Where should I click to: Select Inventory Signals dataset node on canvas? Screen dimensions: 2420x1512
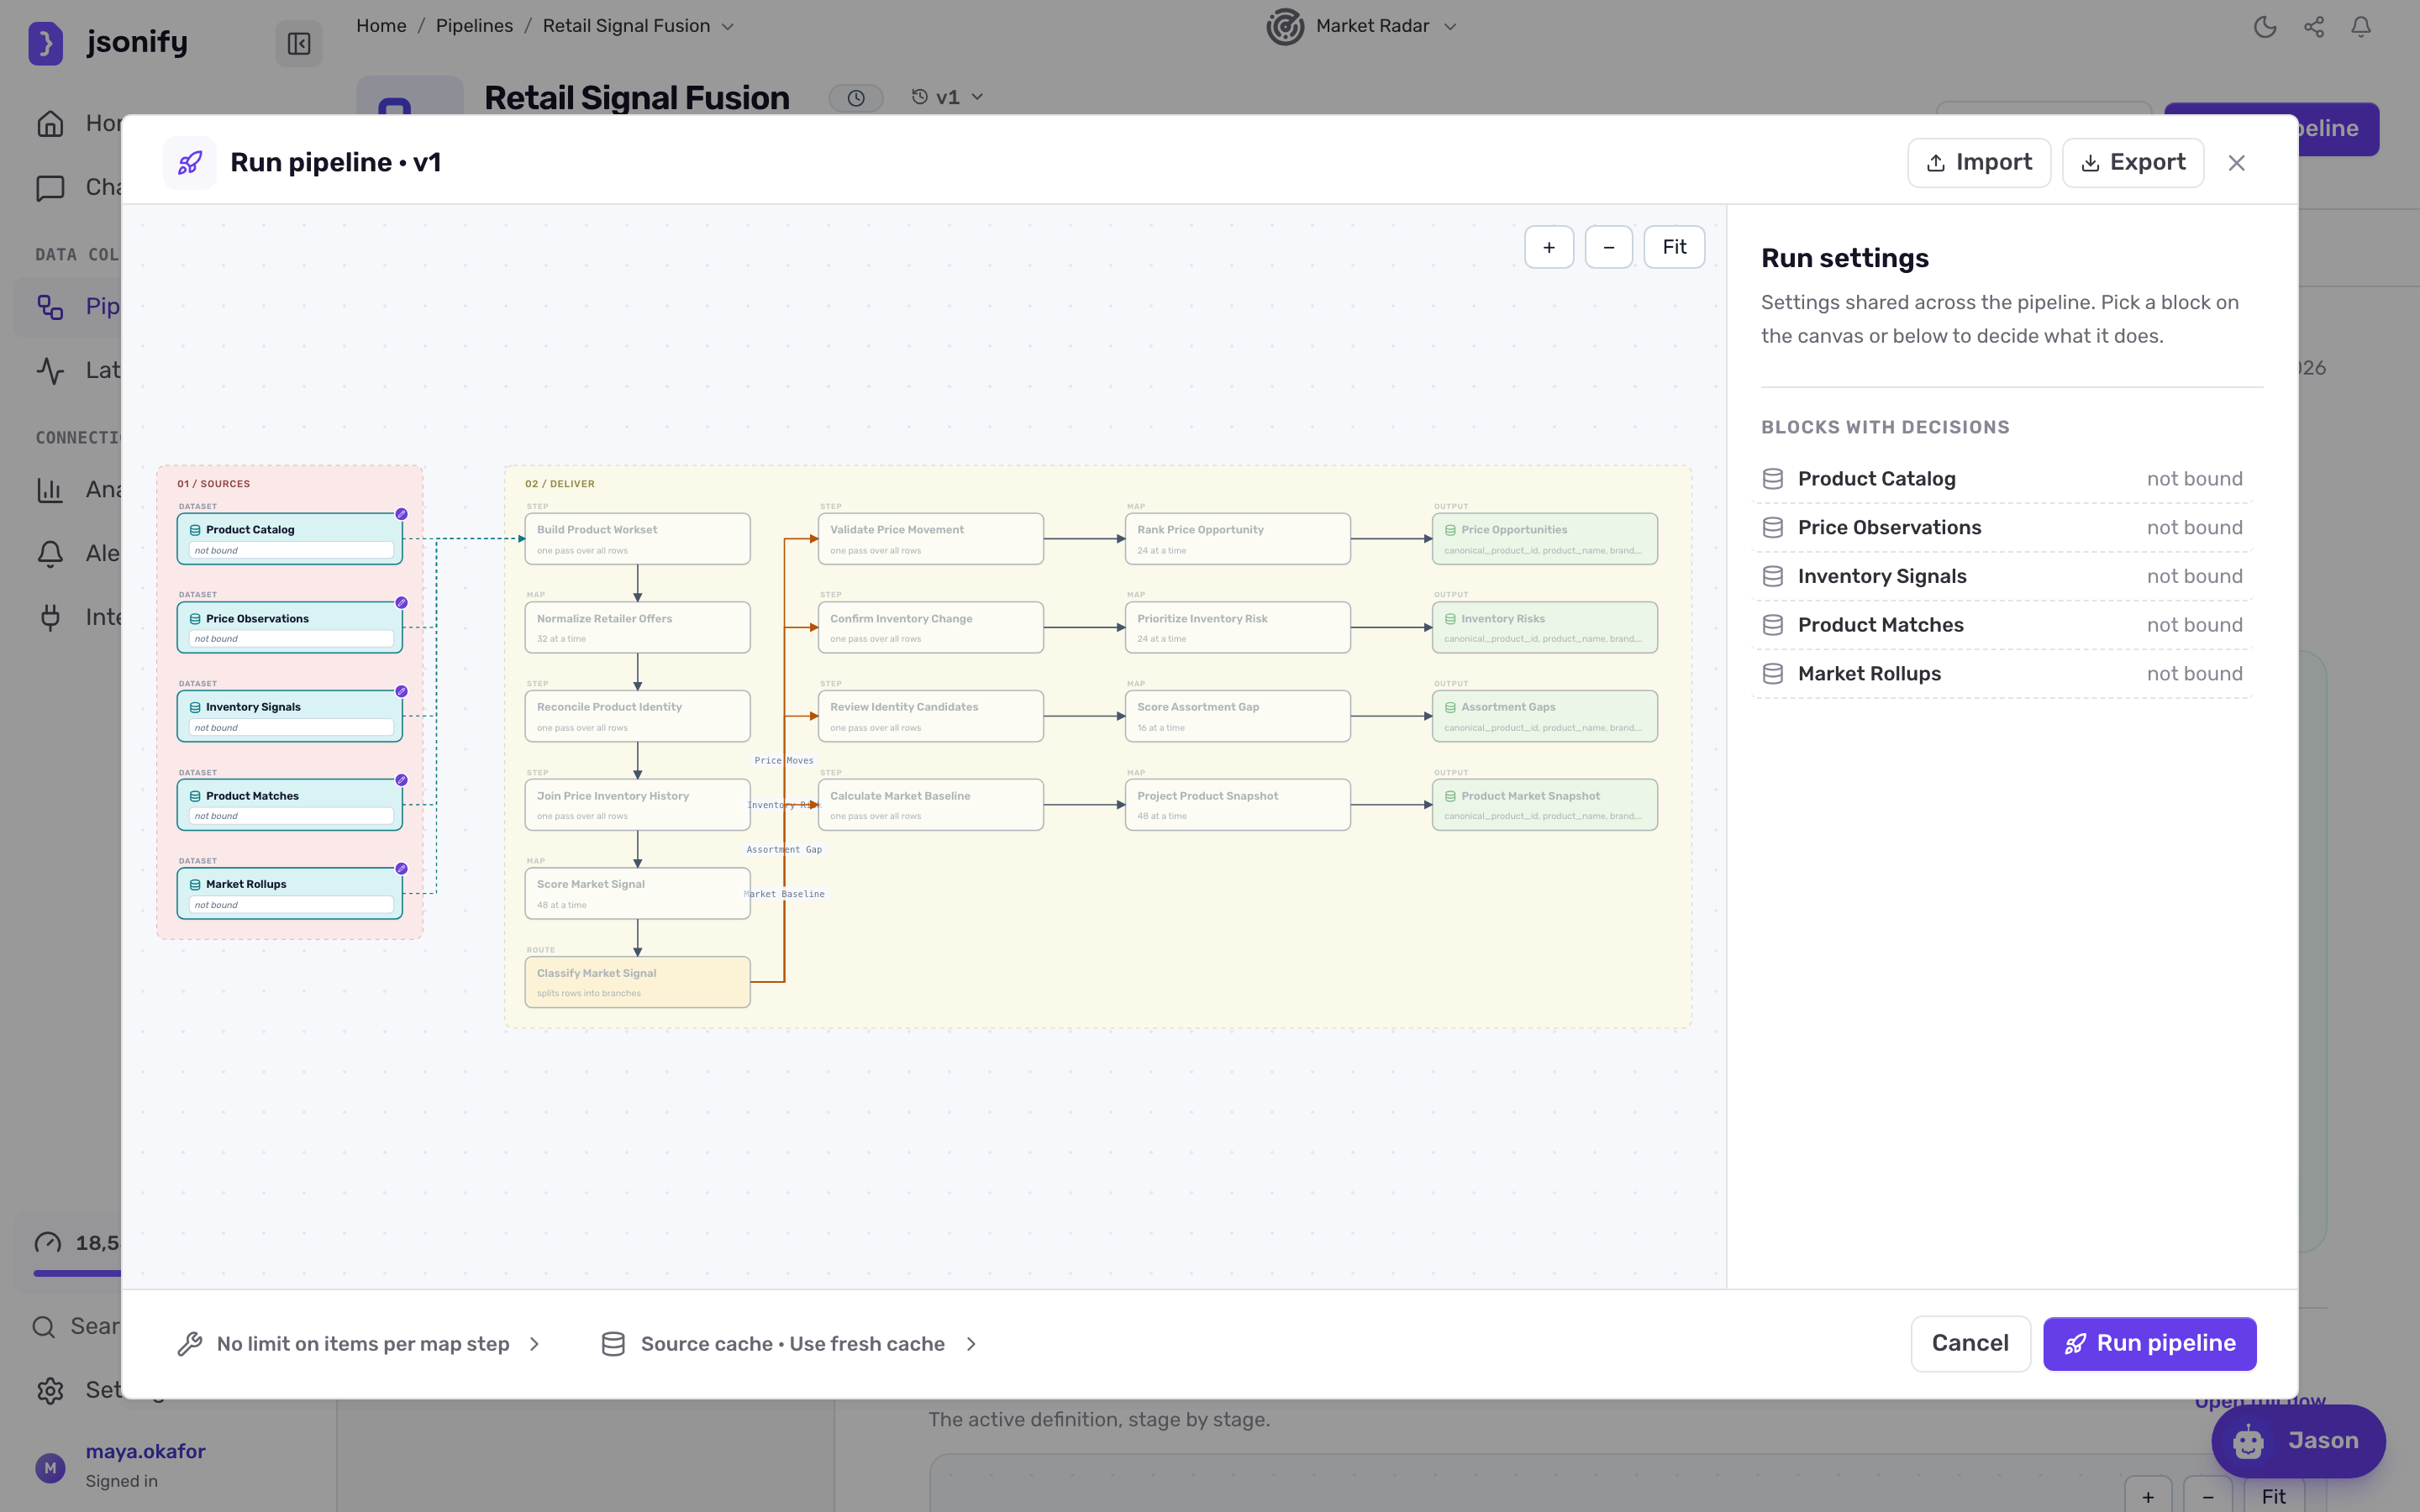coord(290,716)
